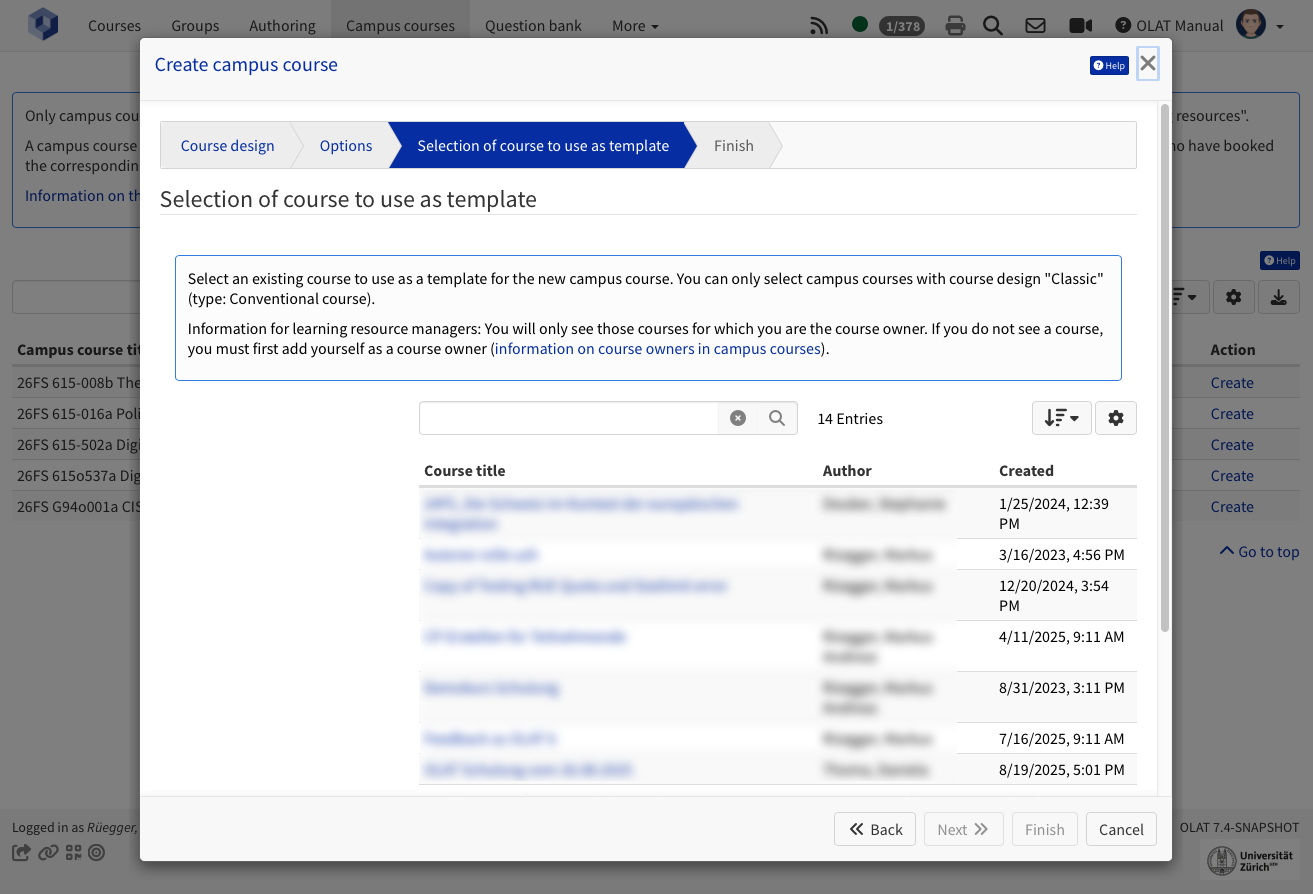Open the RSS feed icon
The width and height of the screenshot is (1313, 894).
coord(819,26)
